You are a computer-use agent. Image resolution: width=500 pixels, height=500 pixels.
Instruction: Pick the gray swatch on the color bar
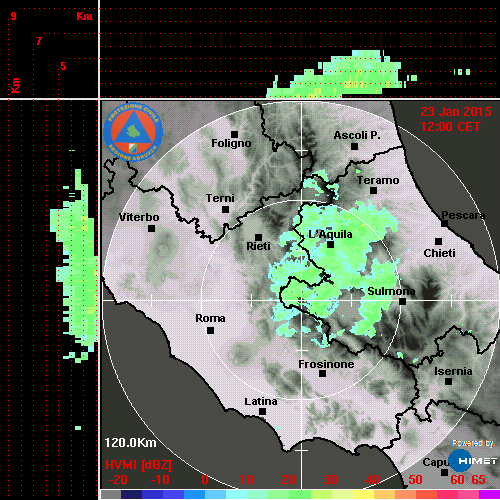pyautogui.click(x=111, y=494)
